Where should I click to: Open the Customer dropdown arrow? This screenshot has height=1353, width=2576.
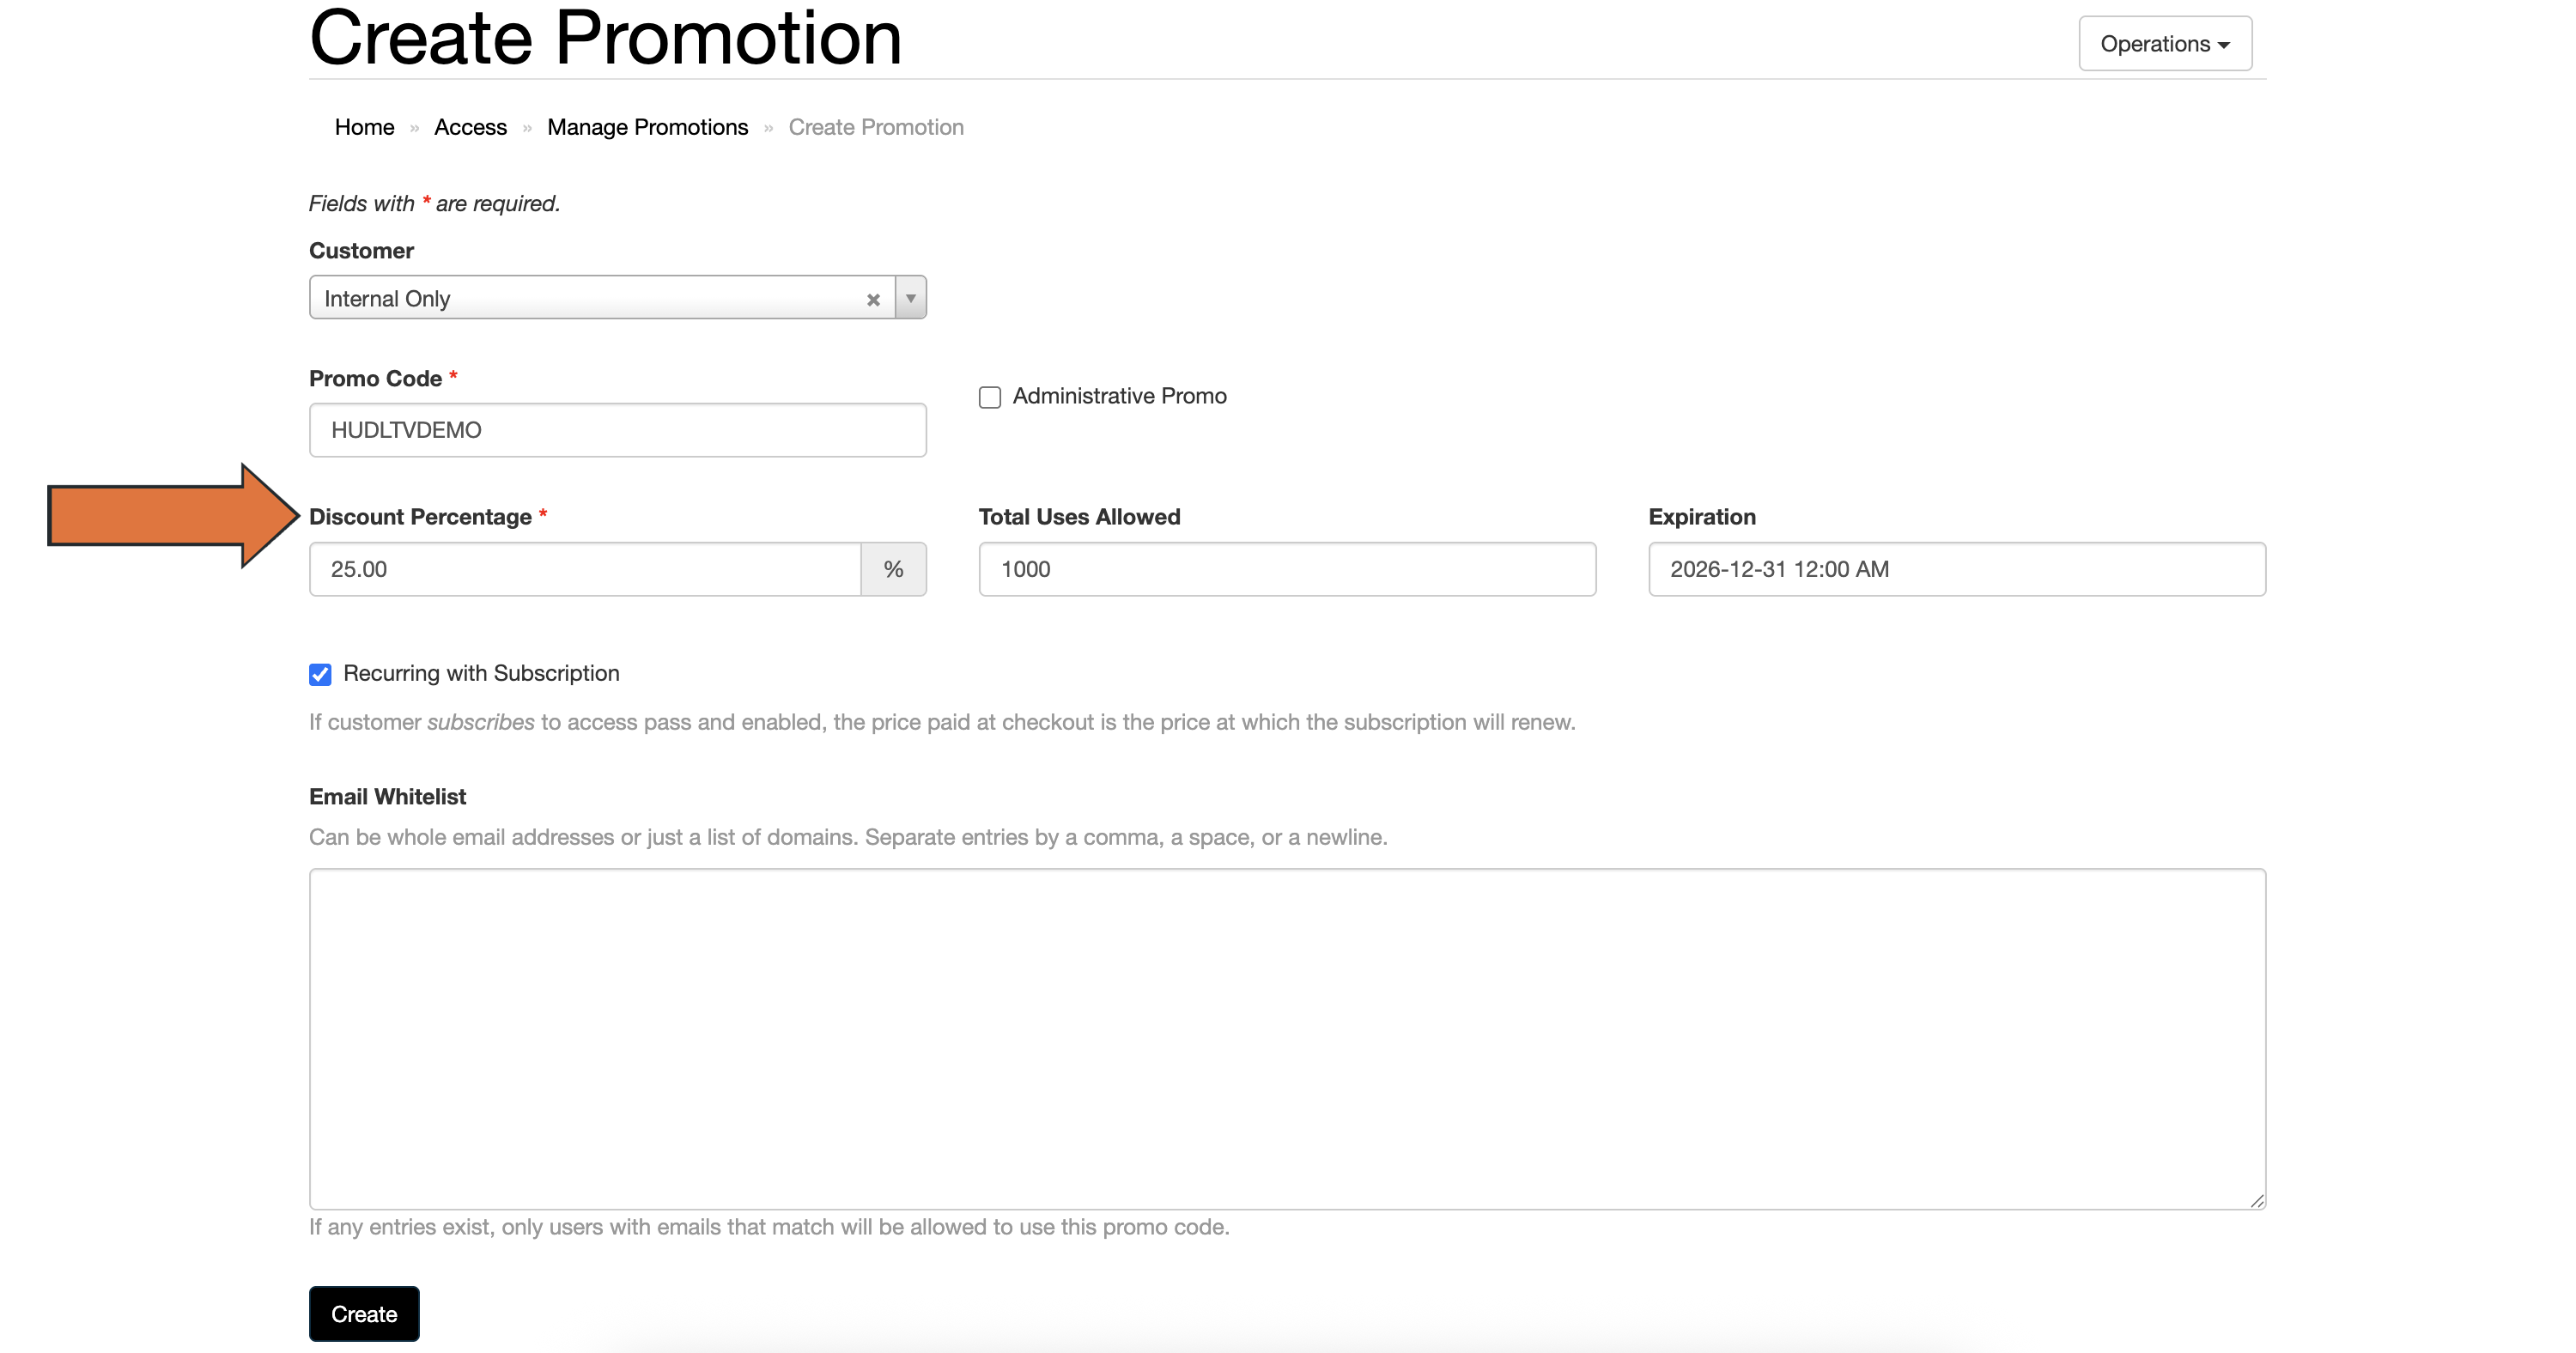click(911, 298)
